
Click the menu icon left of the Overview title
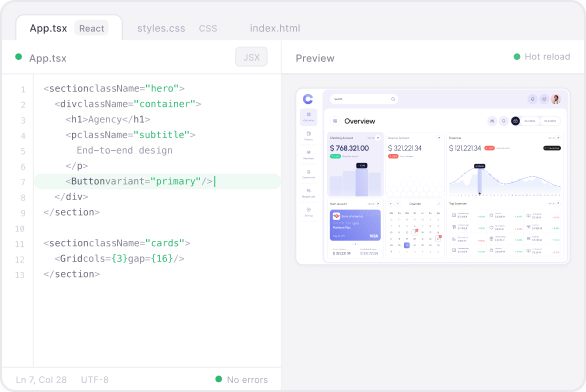tap(335, 121)
